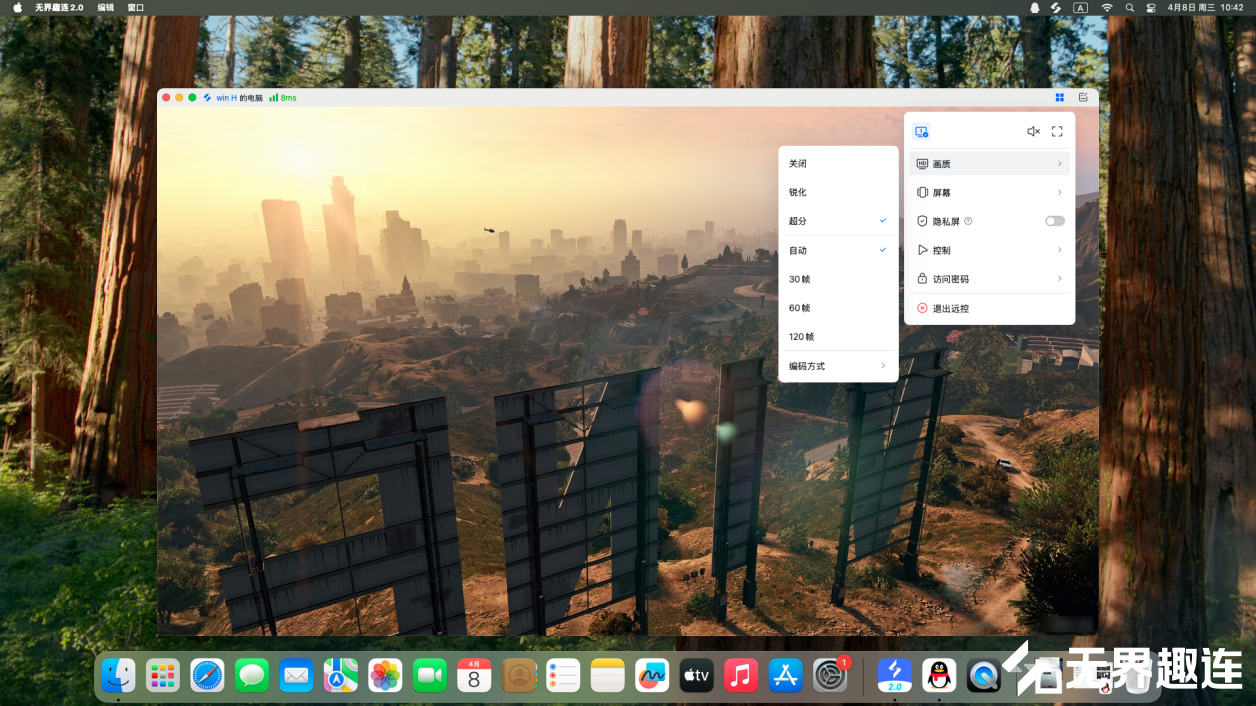Open the grid menu icon in title bar
1256x706 pixels.
(x=1059, y=98)
